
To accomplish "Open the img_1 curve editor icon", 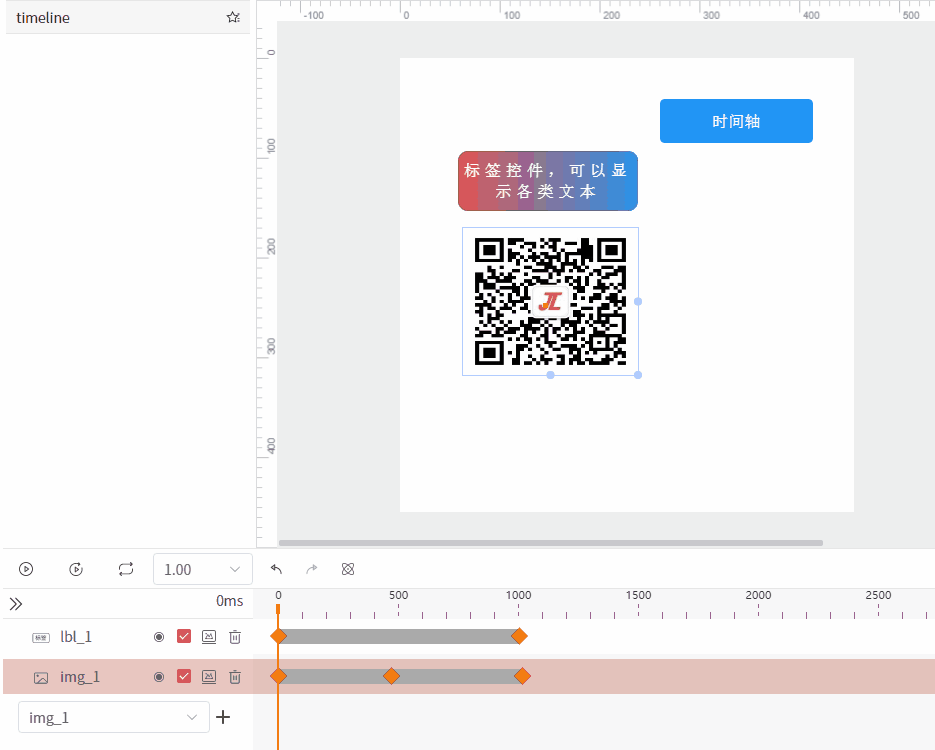I will (x=209, y=677).
